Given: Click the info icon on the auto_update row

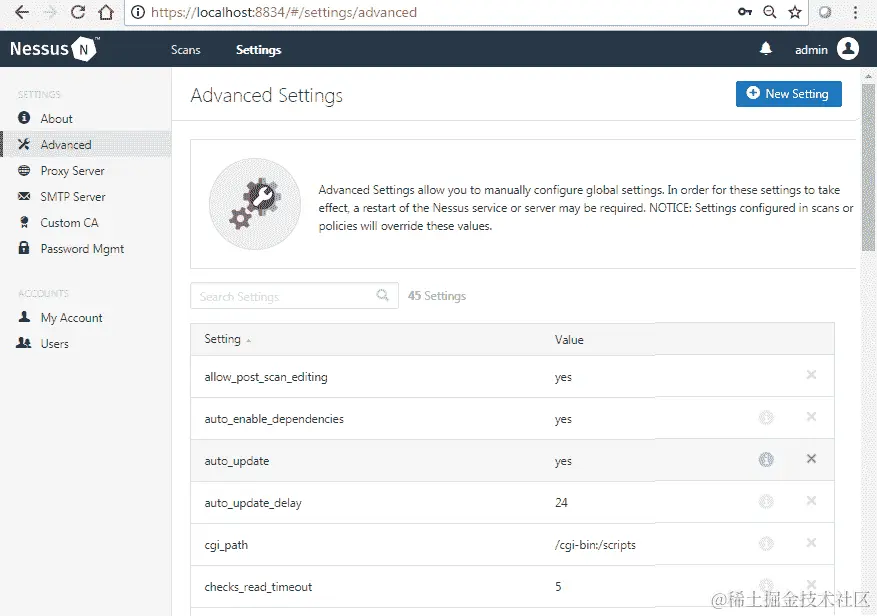Looking at the screenshot, I should (766, 459).
